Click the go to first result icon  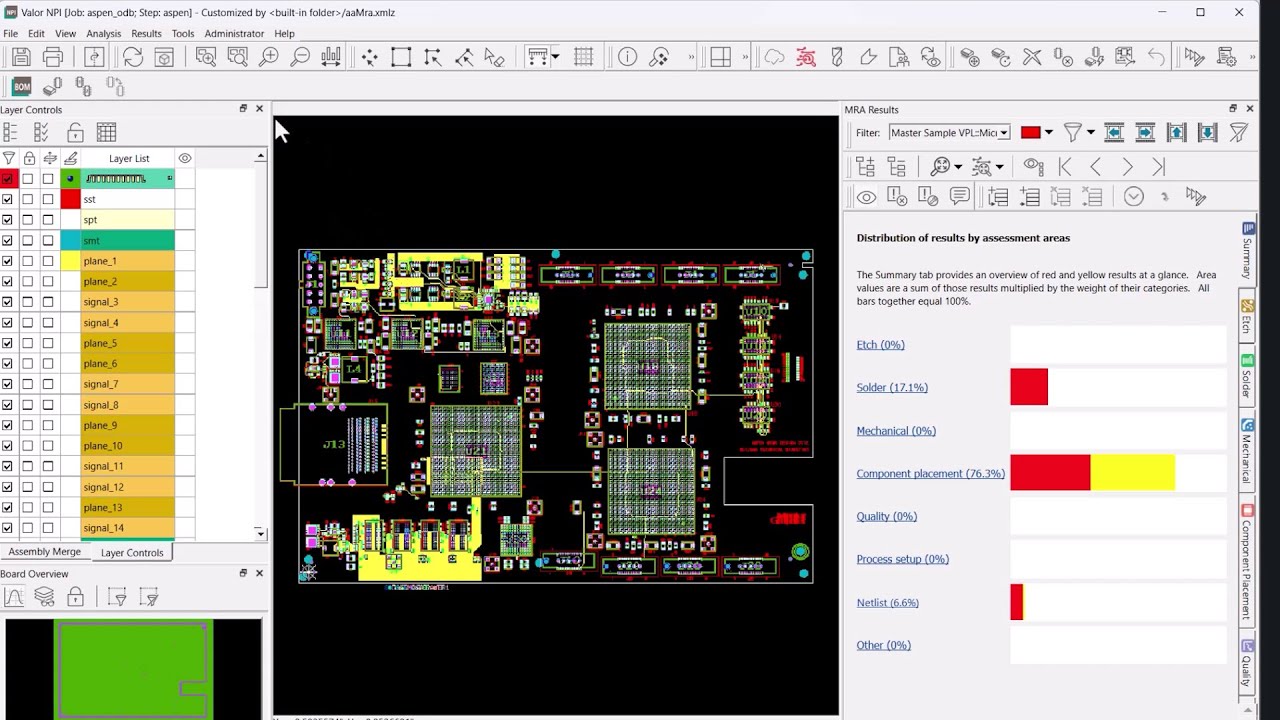1064,167
